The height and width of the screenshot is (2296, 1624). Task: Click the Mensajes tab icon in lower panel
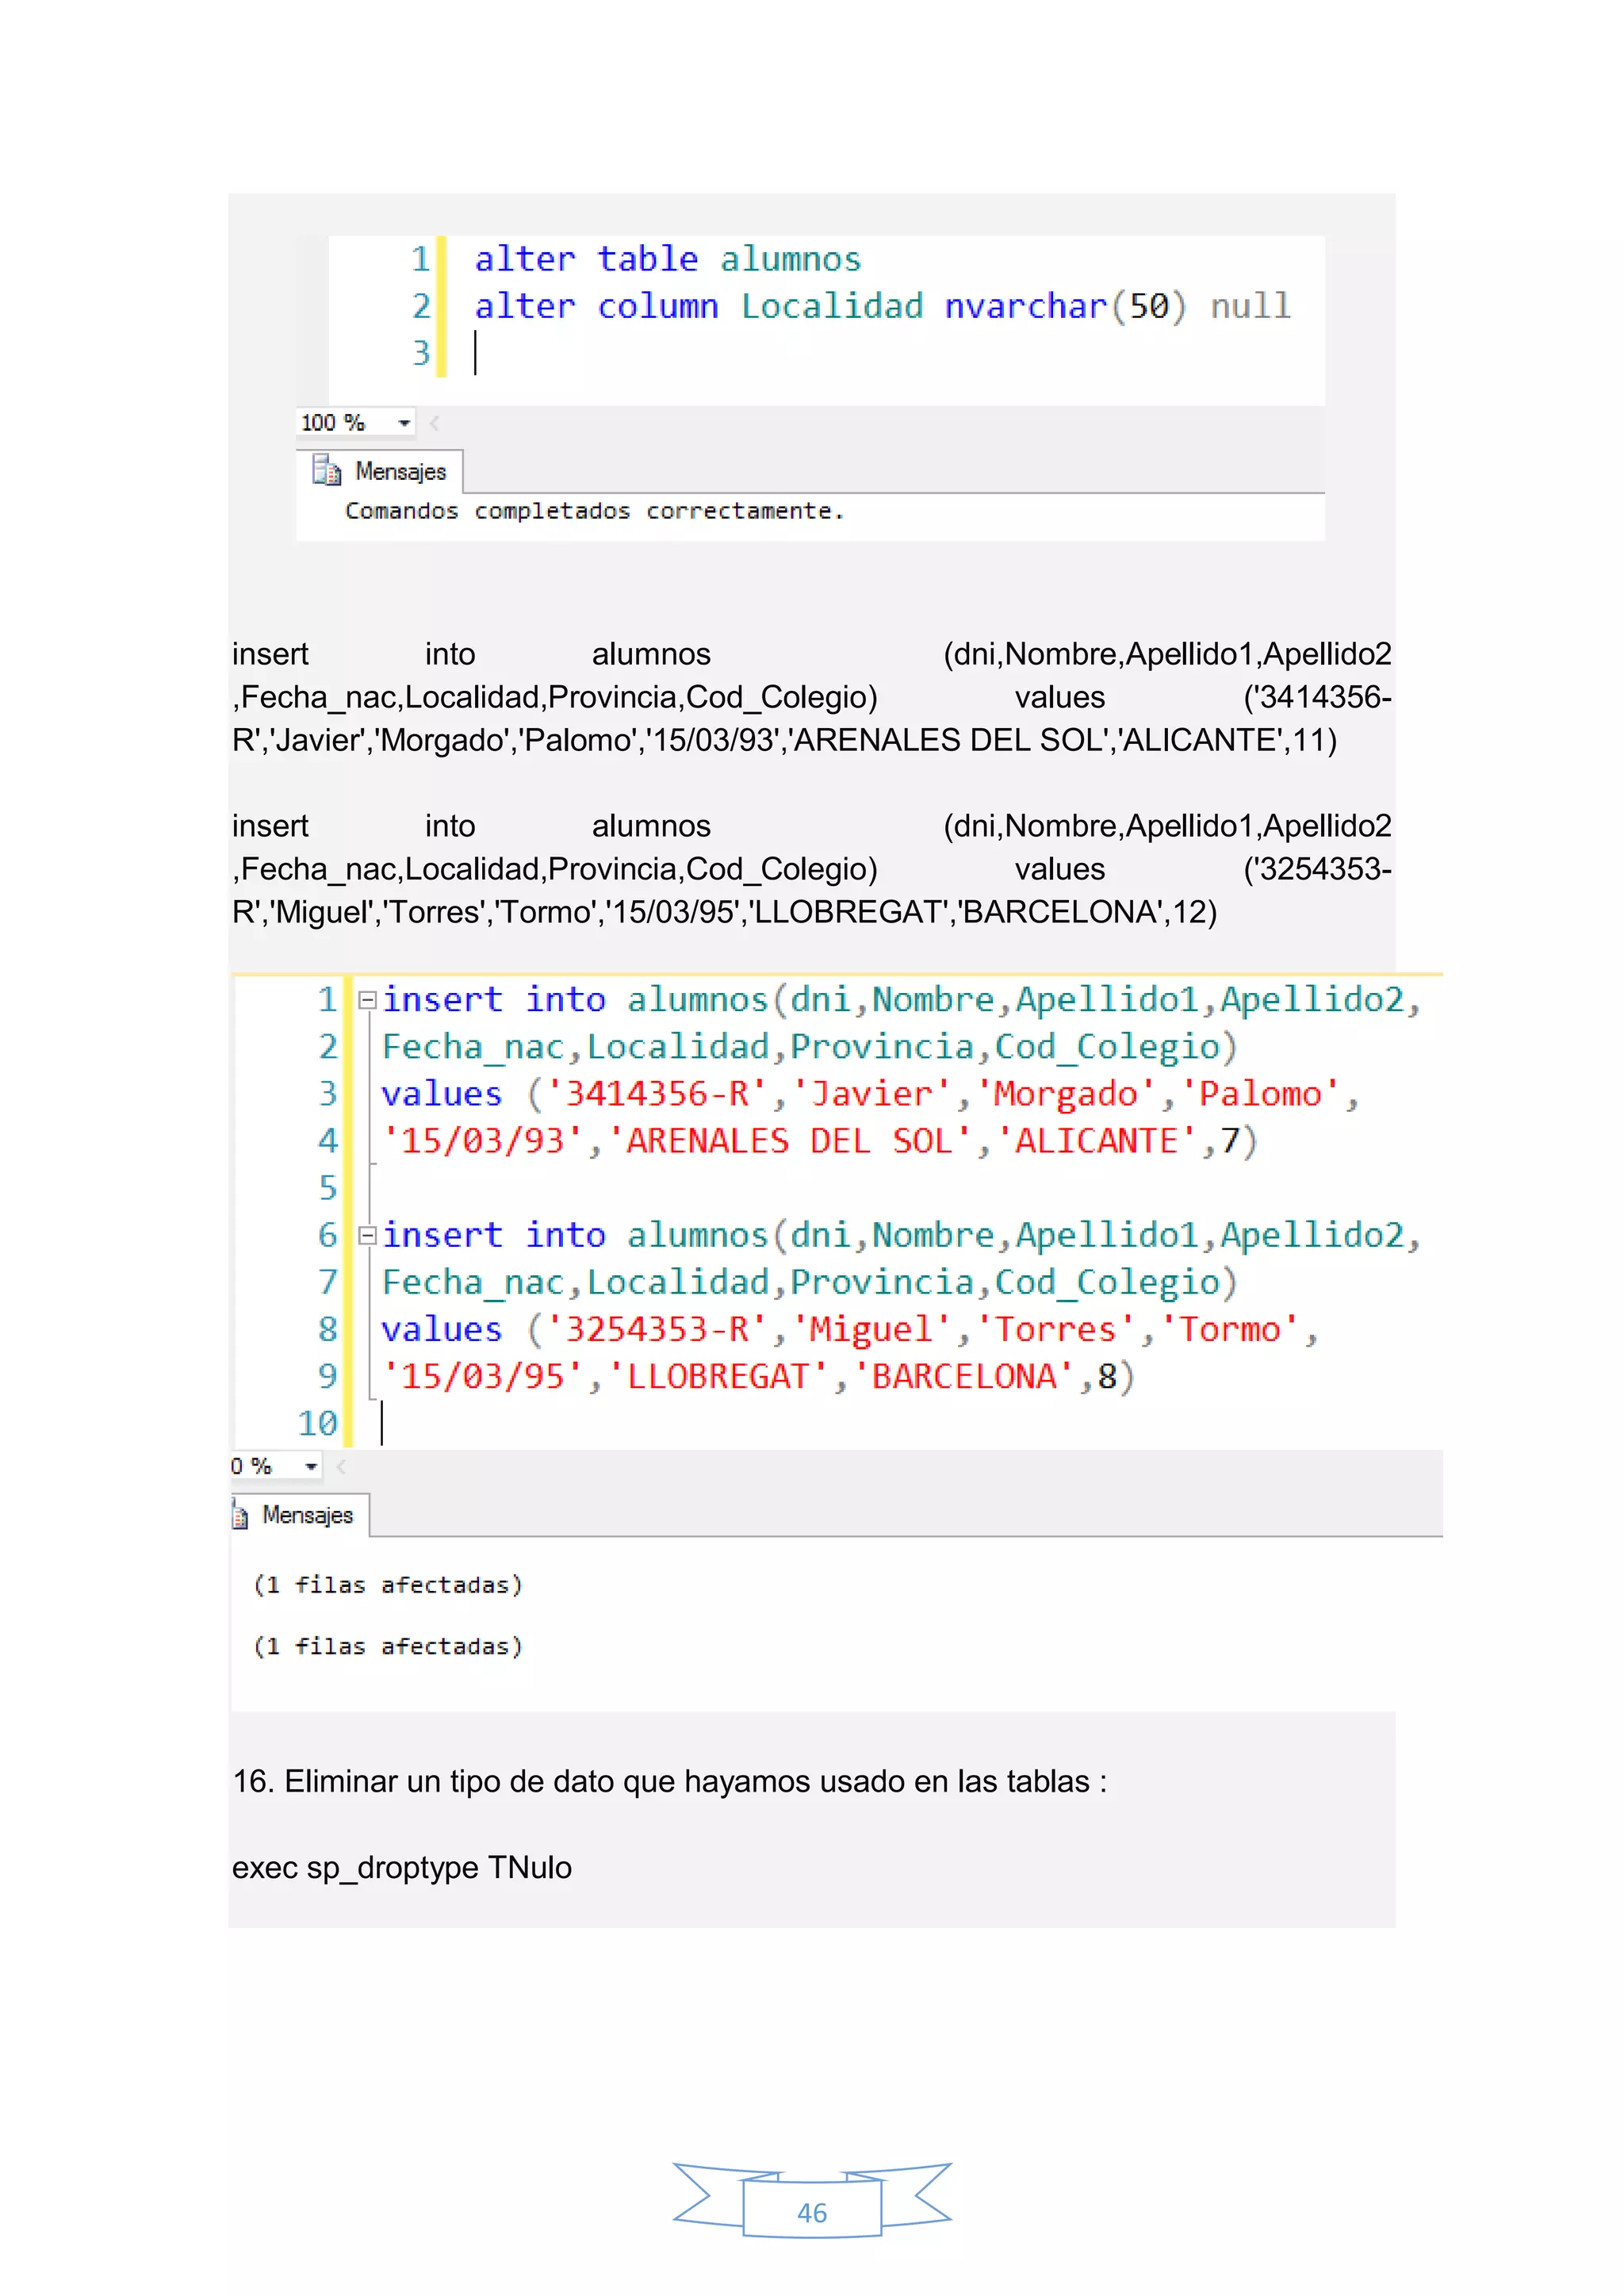pyautogui.click(x=240, y=1516)
